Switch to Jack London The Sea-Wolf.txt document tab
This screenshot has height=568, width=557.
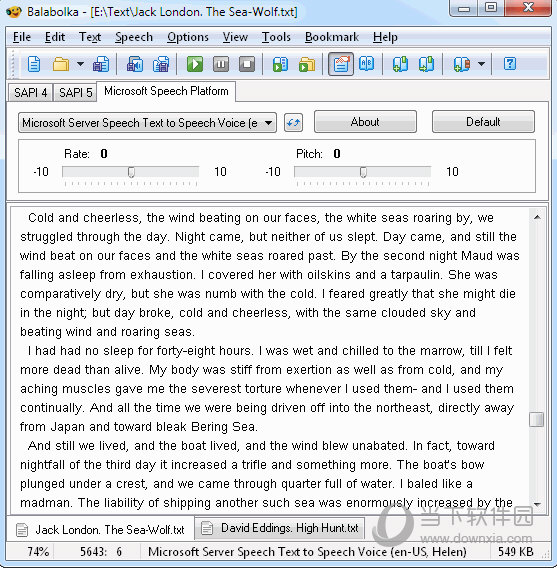click(100, 530)
